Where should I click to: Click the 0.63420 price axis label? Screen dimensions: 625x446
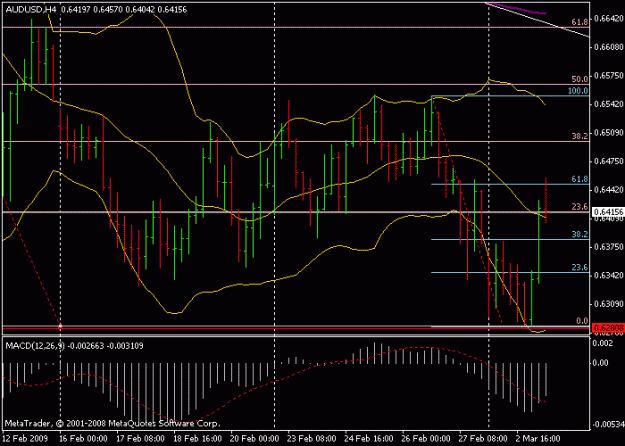click(608, 275)
